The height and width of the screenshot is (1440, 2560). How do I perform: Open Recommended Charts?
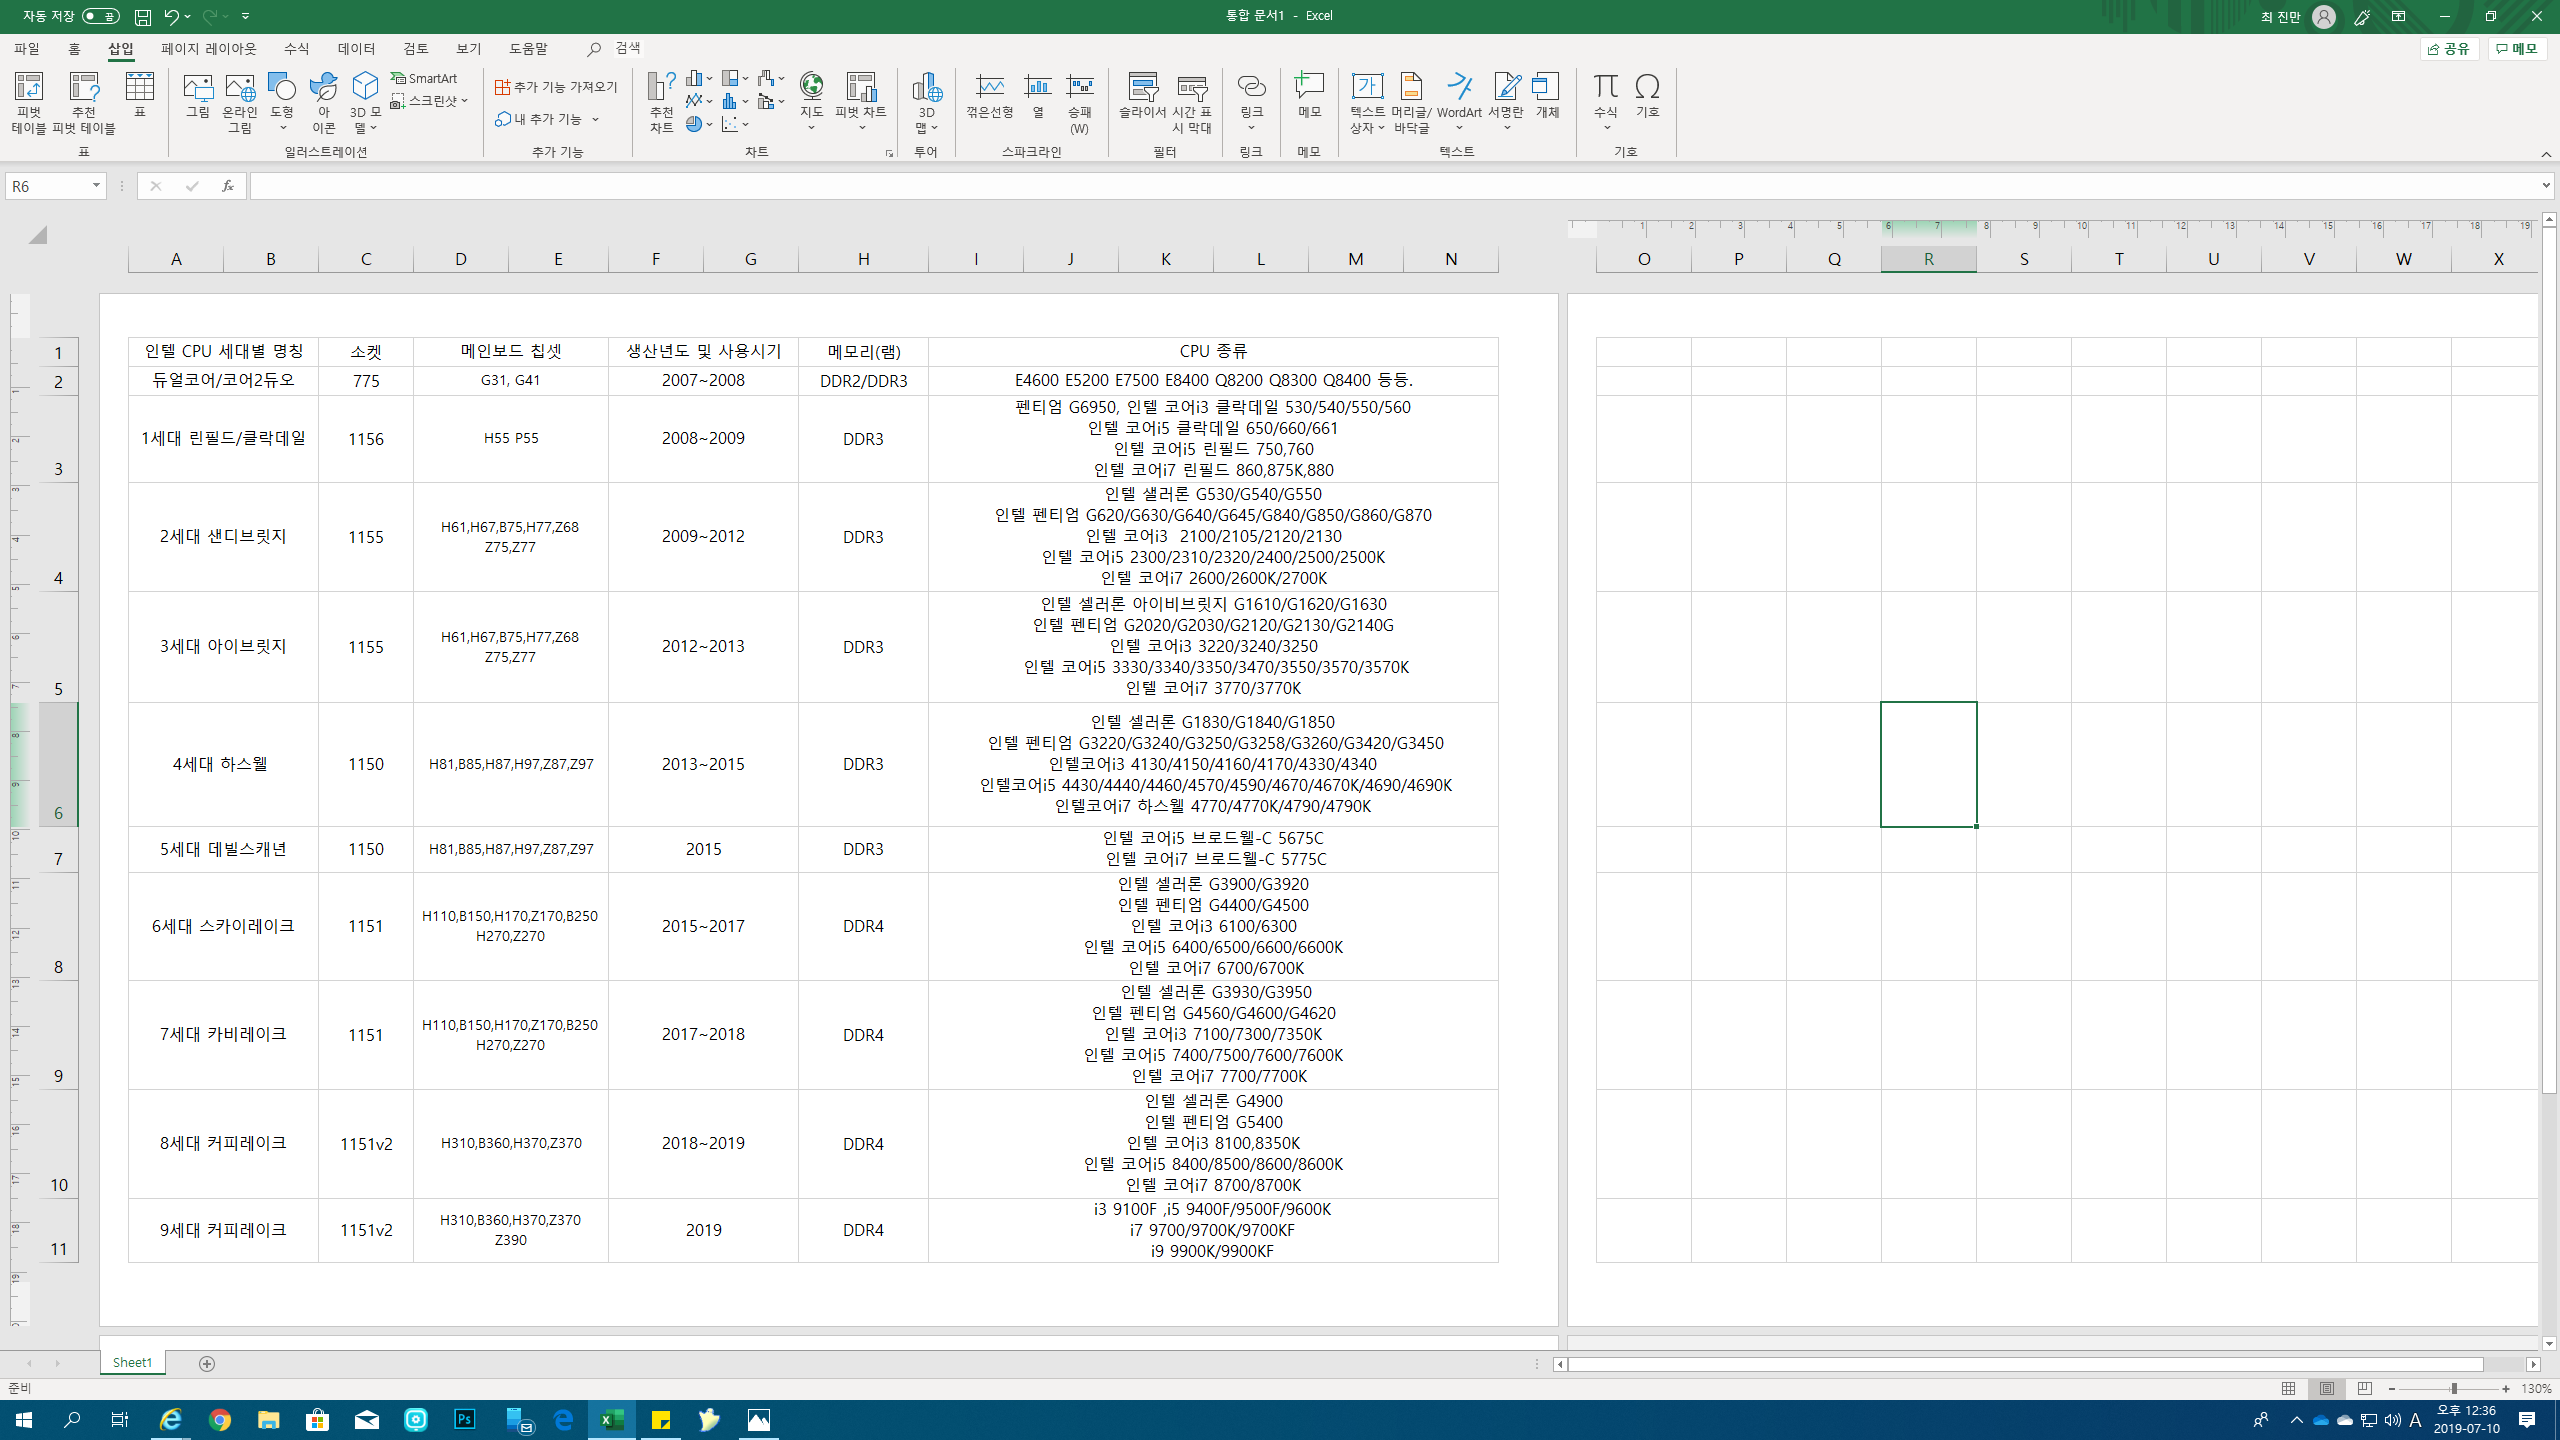[662, 103]
